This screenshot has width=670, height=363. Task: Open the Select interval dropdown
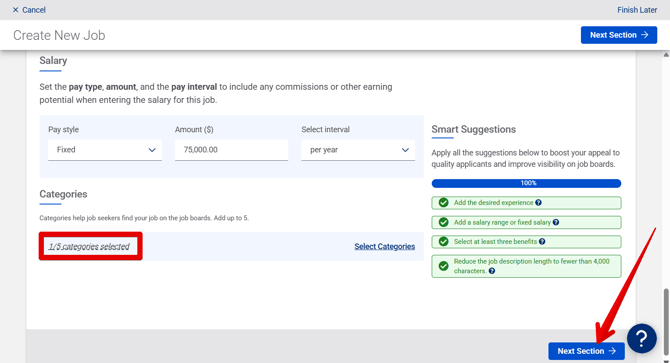[358, 150]
